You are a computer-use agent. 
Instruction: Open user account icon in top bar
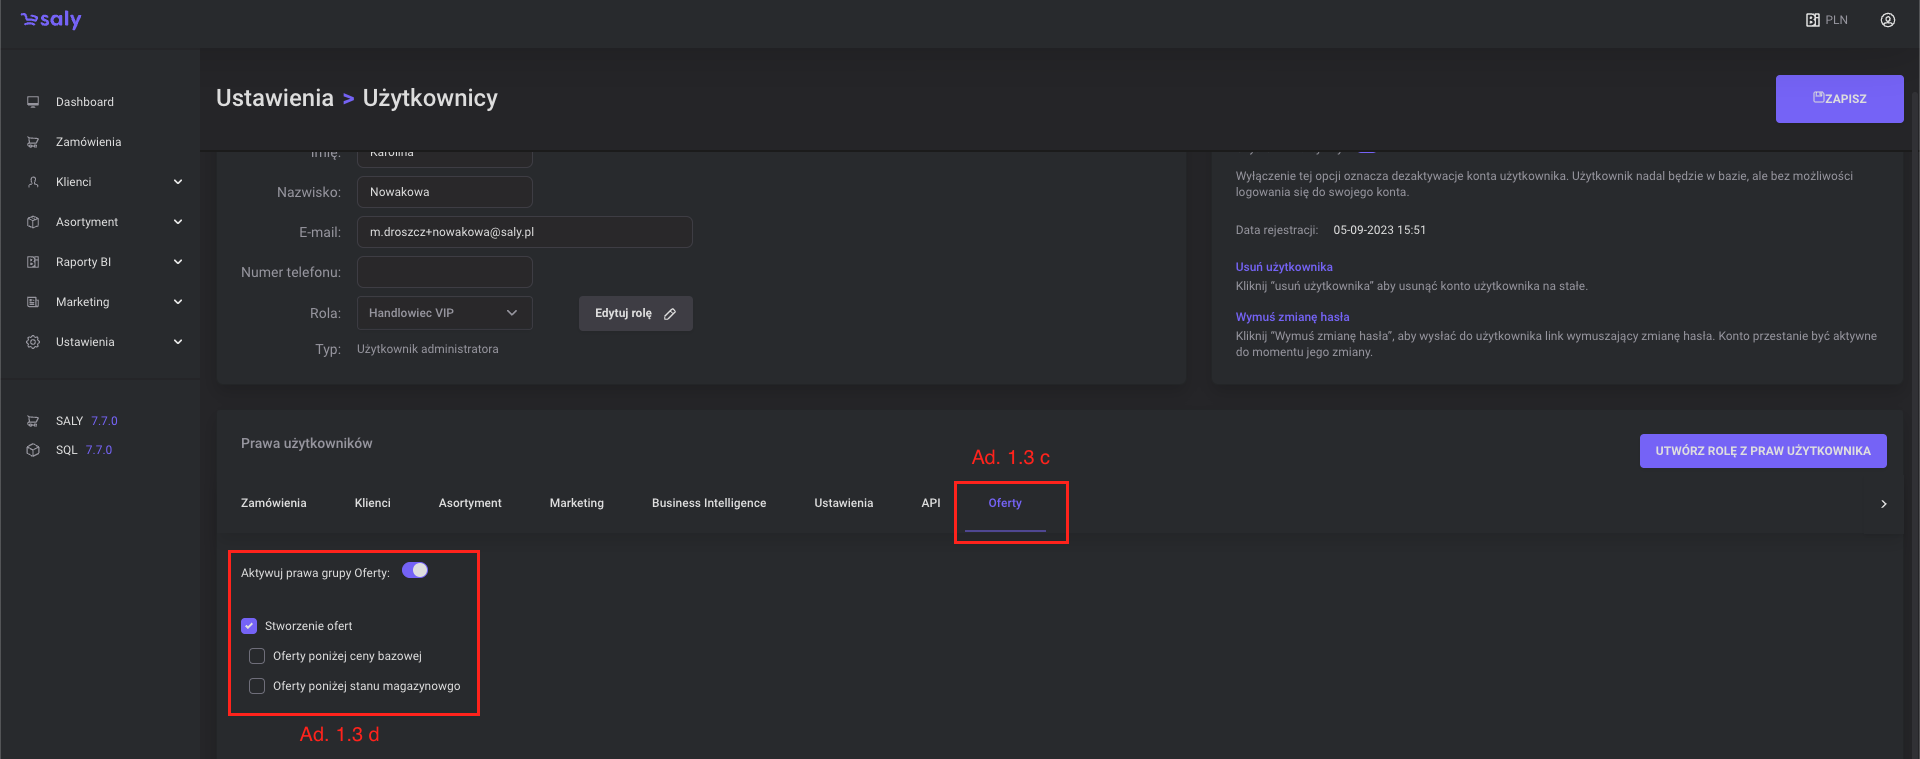1887,20
